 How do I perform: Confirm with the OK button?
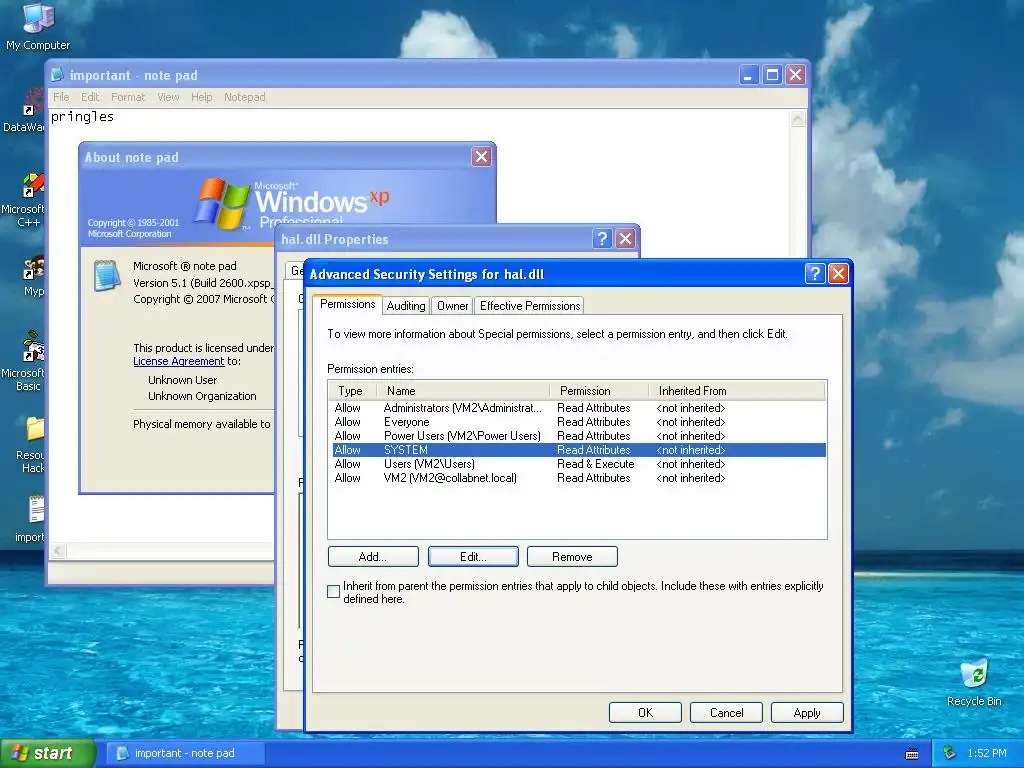pos(645,712)
